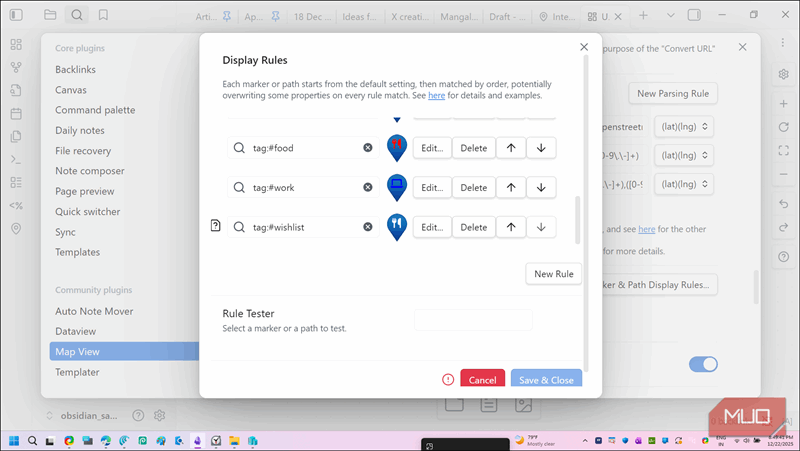
Task: Select Map View in community plugins
Action: point(77,351)
